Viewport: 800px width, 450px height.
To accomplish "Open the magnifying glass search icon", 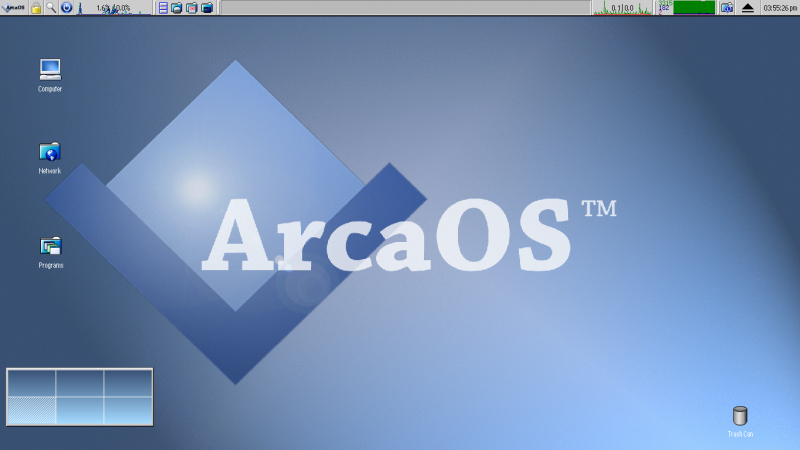I will click(x=51, y=8).
